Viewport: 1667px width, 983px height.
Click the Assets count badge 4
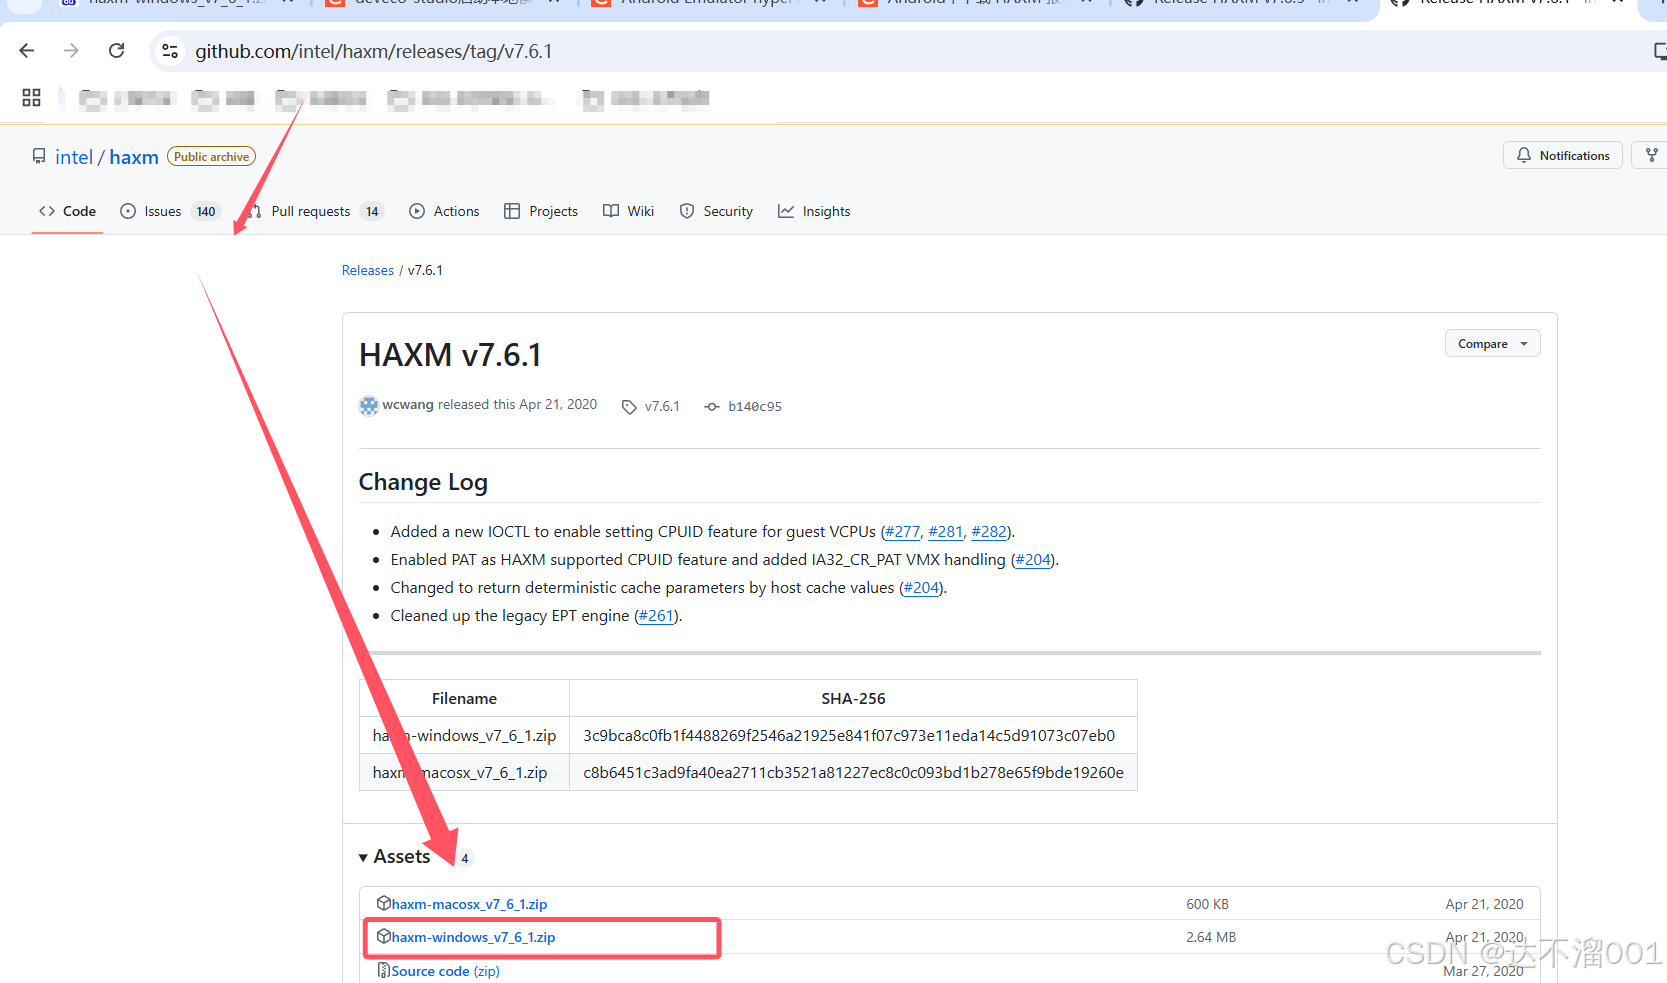(x=464, y=858)
